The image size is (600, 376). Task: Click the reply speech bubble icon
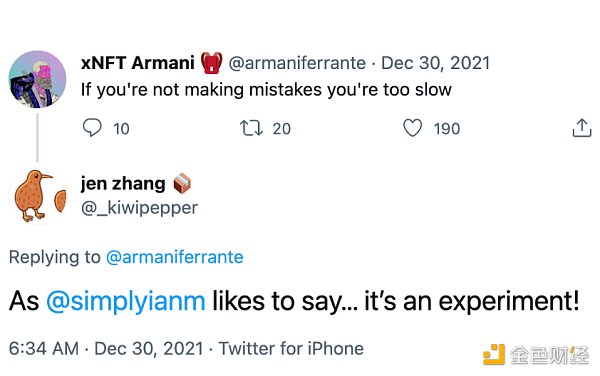pyautogui.click(x=92, y=128)
